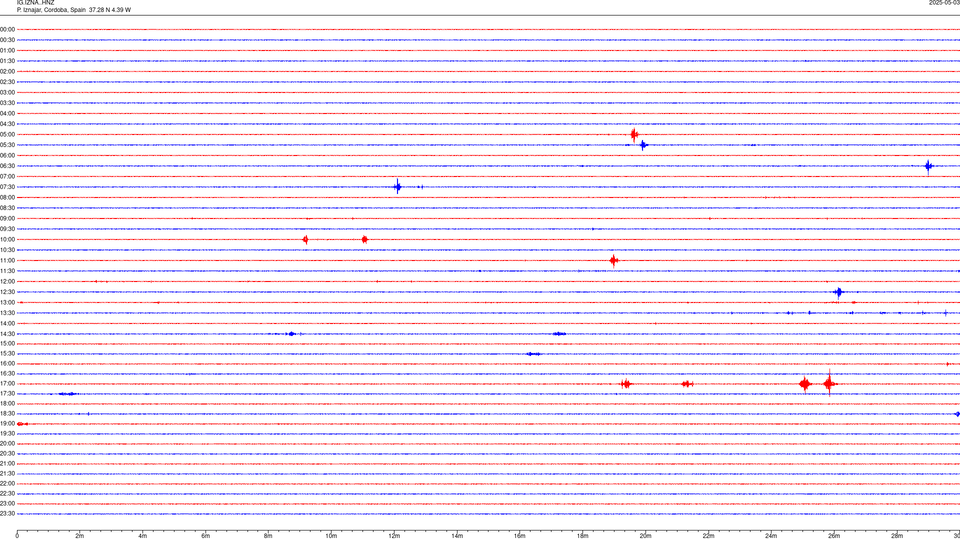Select the blue spike on the 06:30 trace
The height and width of the screenshot is (540, 960).
[929, 166]
